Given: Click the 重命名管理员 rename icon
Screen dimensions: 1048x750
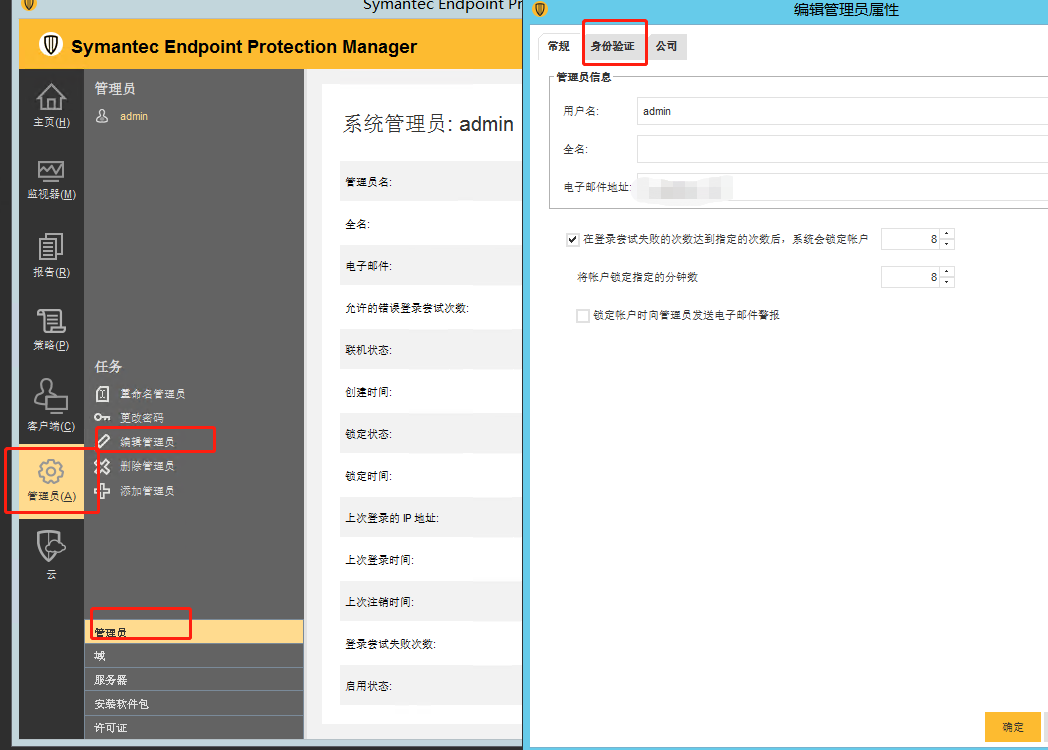Looking at the screenshot, I should click(102, 394).
